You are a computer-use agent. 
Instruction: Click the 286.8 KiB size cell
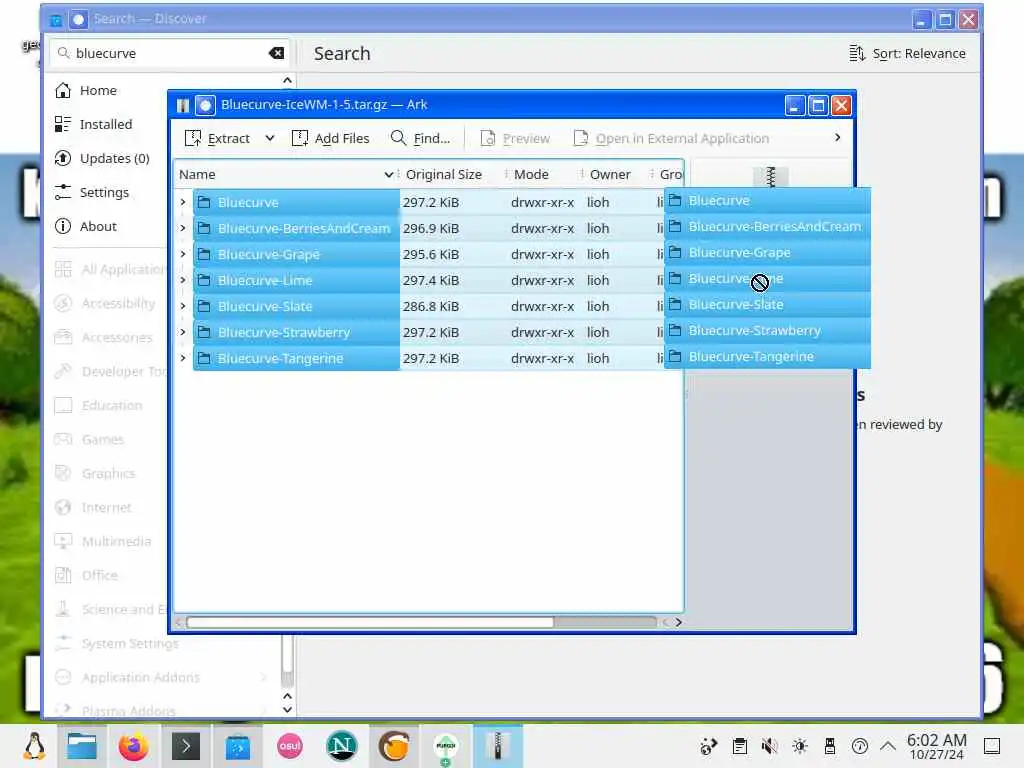coord(431,306)
